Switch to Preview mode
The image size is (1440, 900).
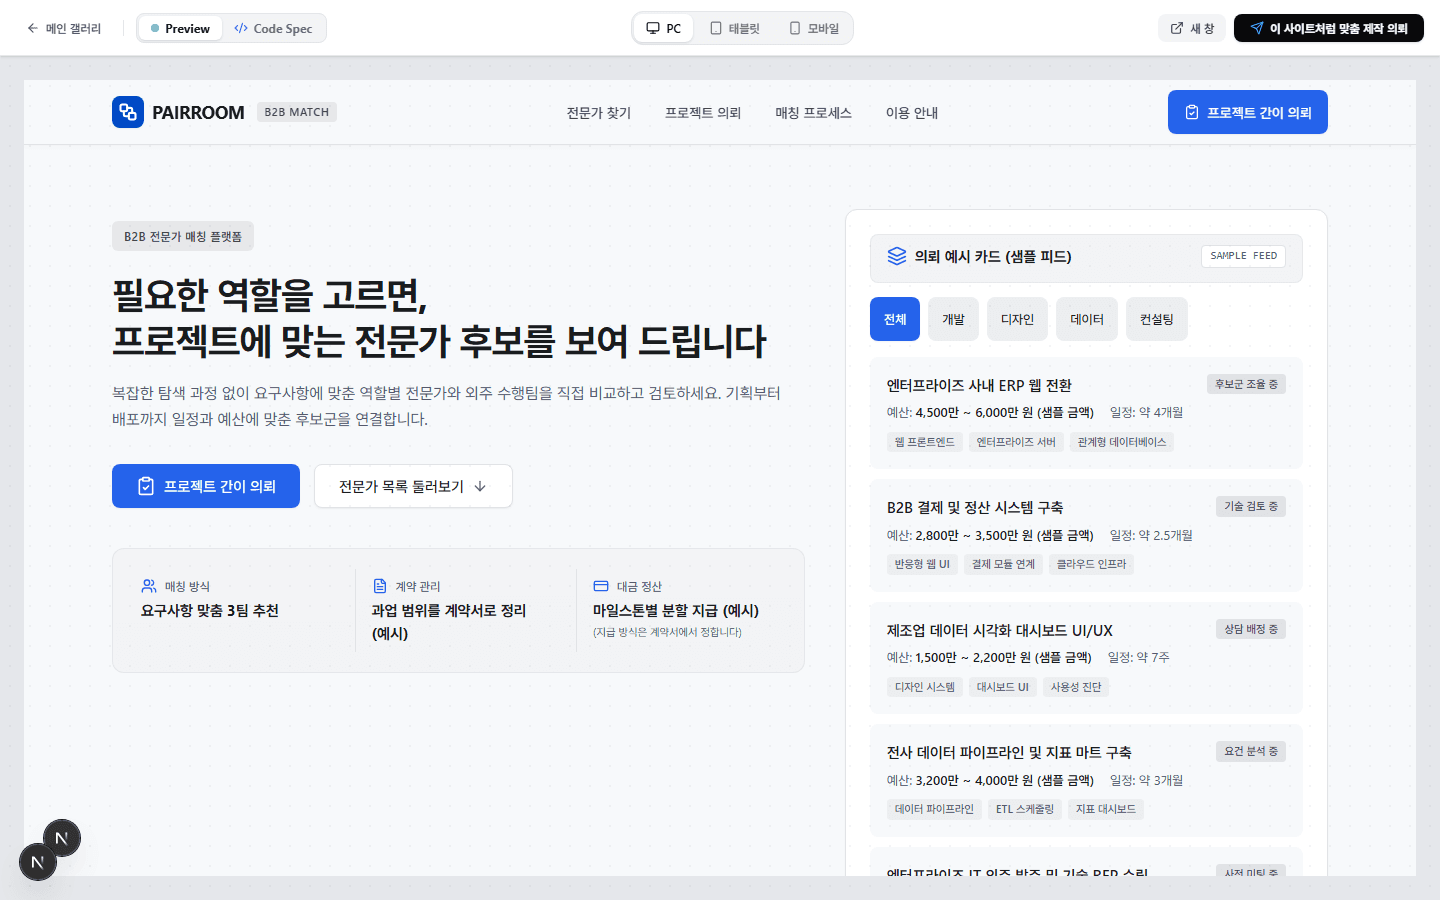(x=180, y=28)
